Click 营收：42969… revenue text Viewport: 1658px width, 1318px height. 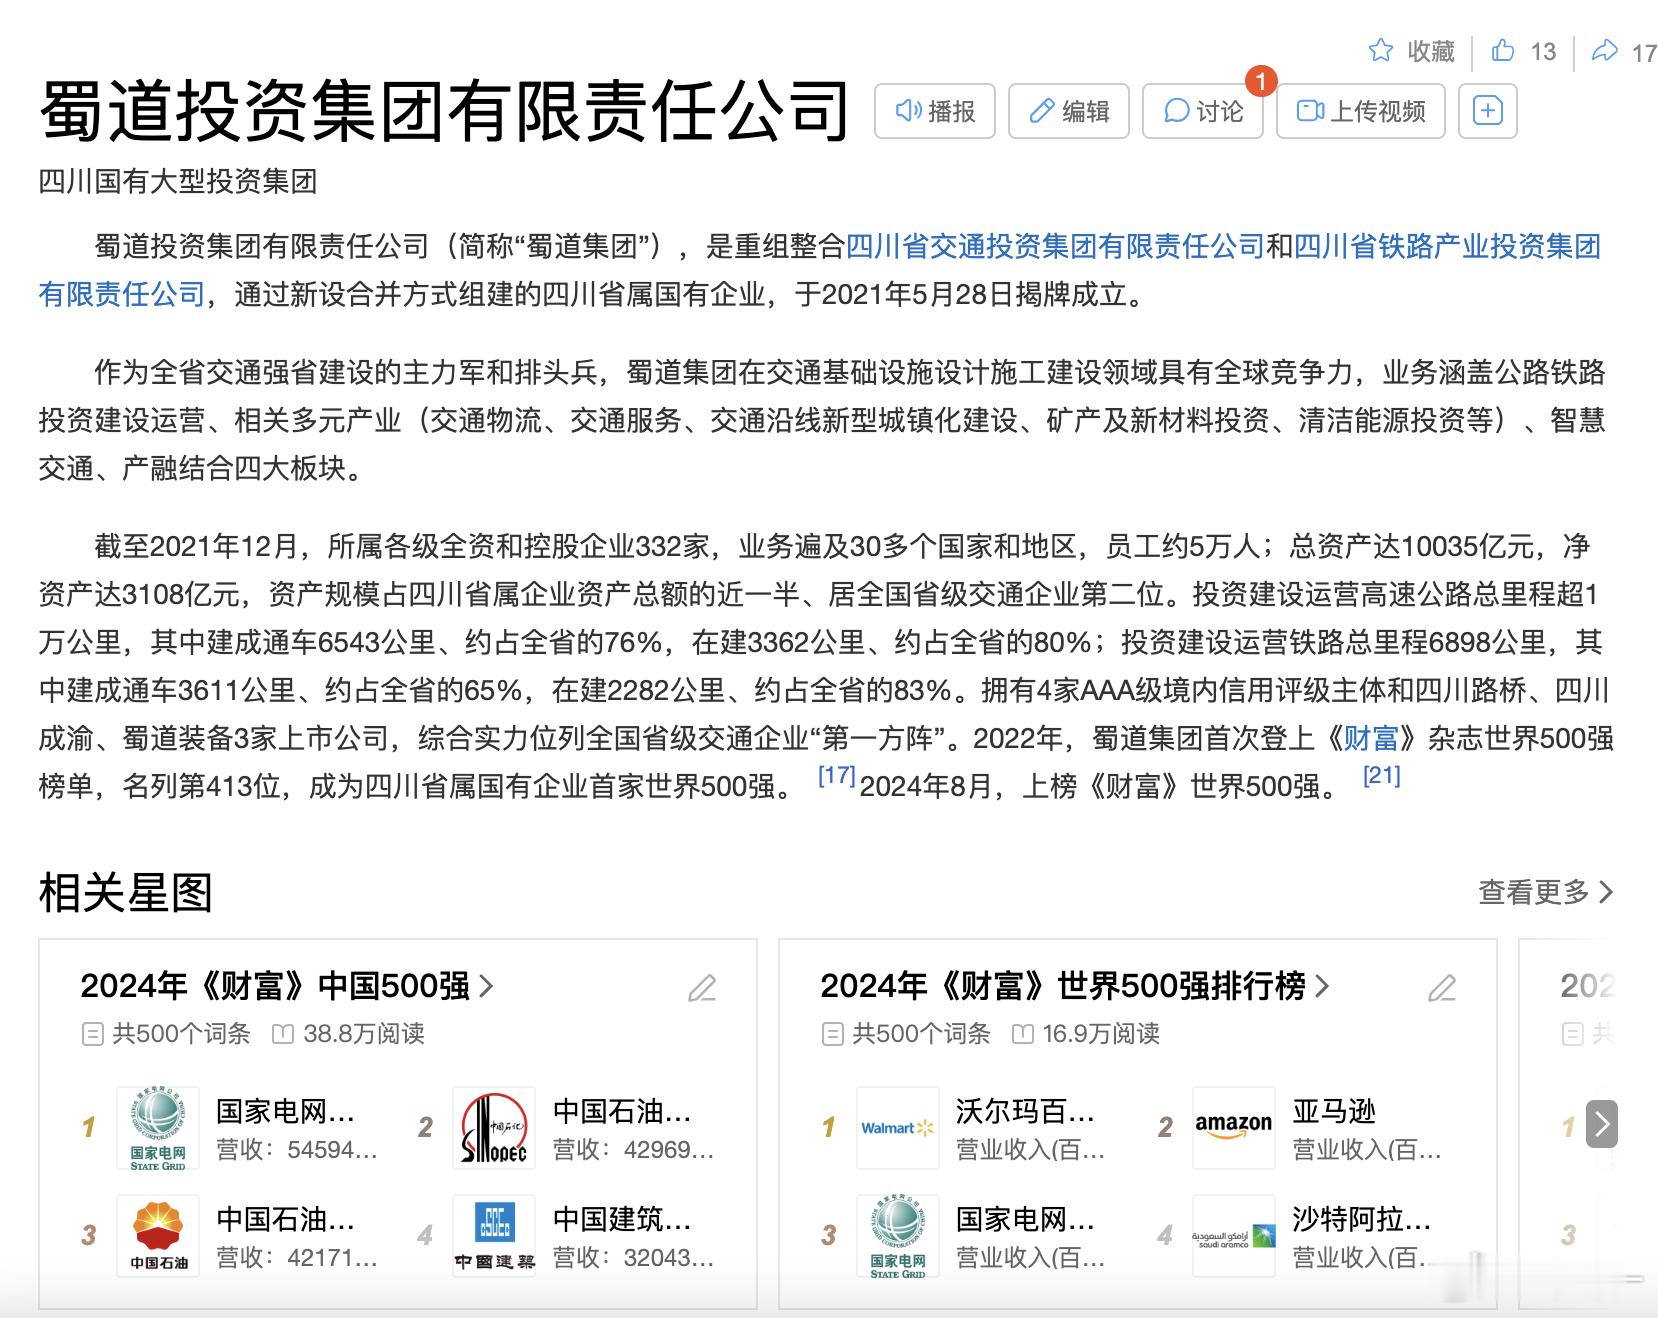pos(633,1150)
